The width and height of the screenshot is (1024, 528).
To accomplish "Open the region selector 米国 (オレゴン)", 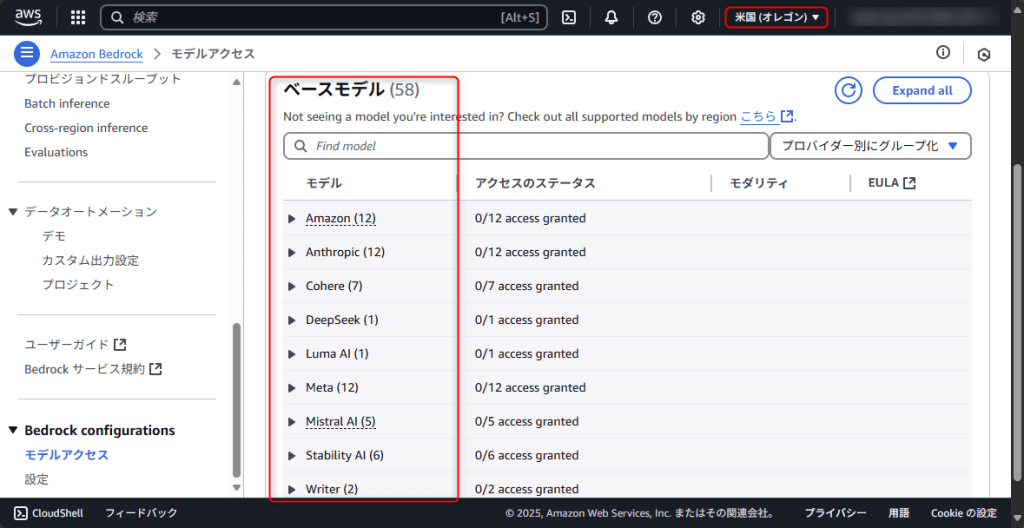I will [776, 18].
